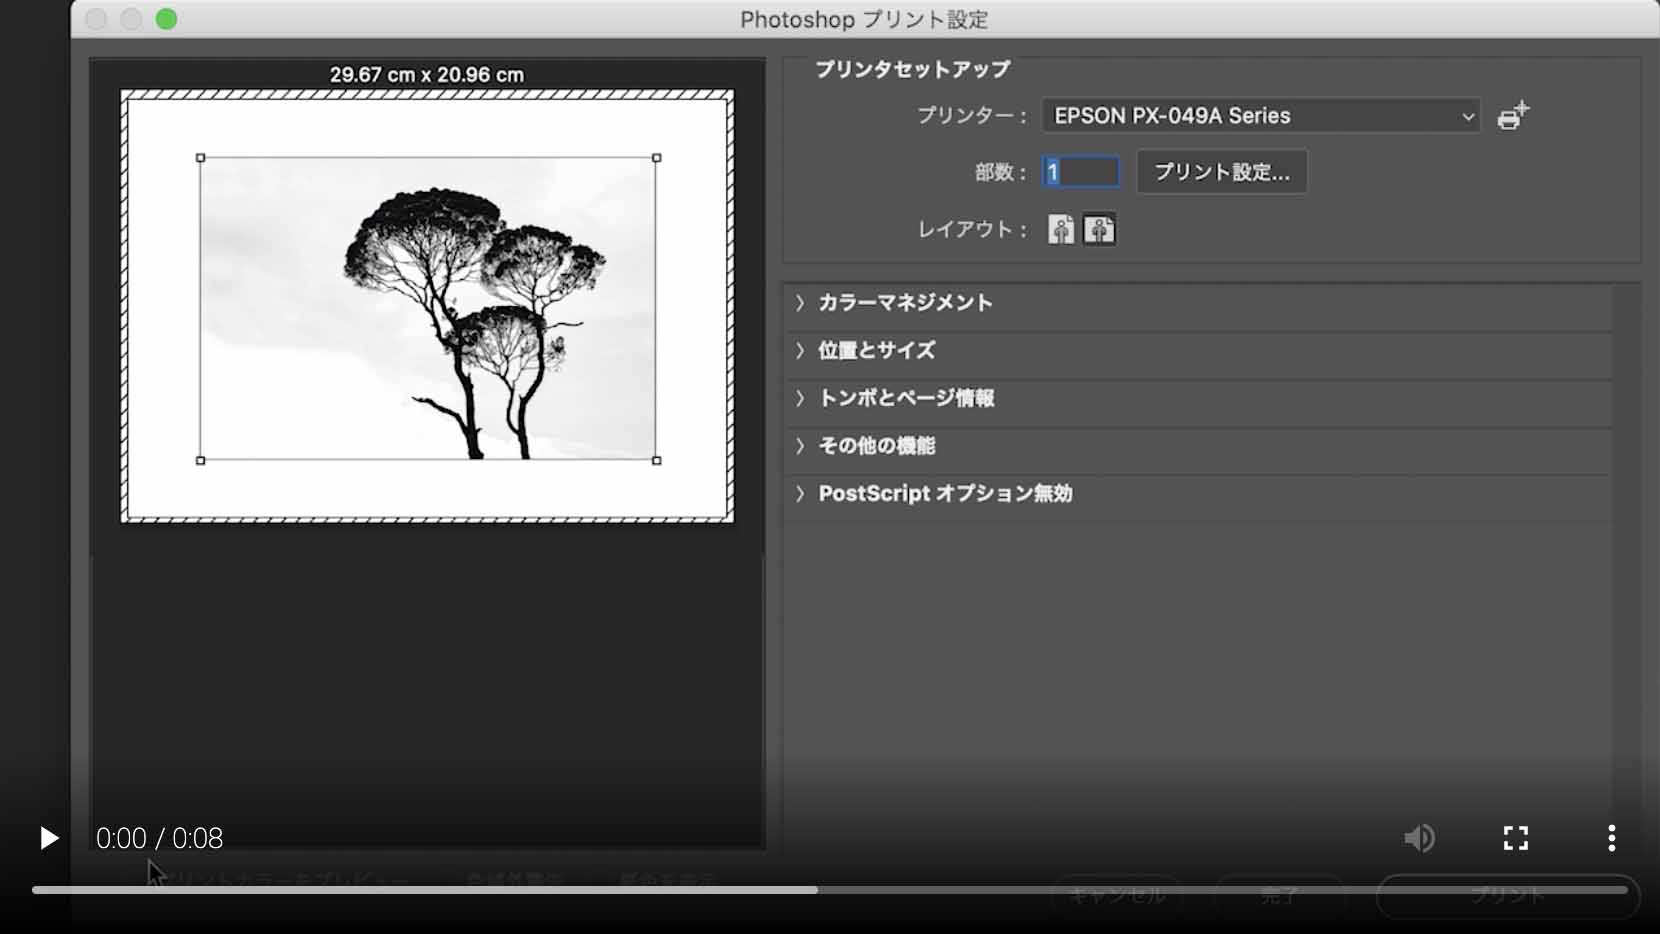This screenshot has height=934, width=1660.
Task: Click the copies (部数) input field
Action: [x=1080, y=172]
